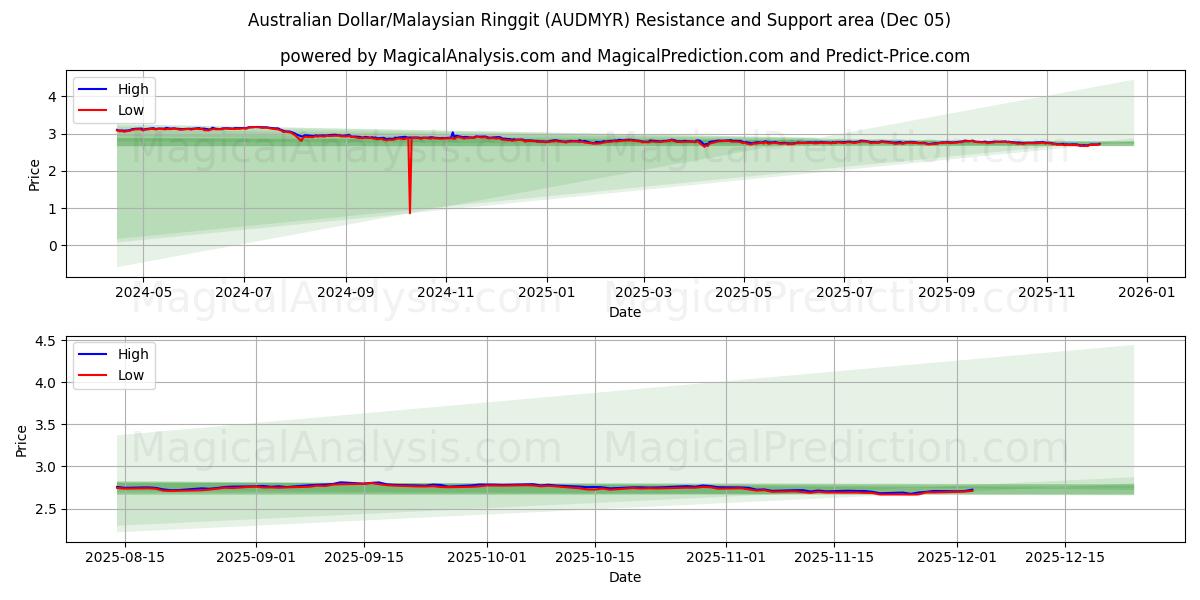Viewport: 1200px width, 600px height.
Task: Toggle the High series visibility in top legend
Action: pyautogui.click(x=126, y=89)
